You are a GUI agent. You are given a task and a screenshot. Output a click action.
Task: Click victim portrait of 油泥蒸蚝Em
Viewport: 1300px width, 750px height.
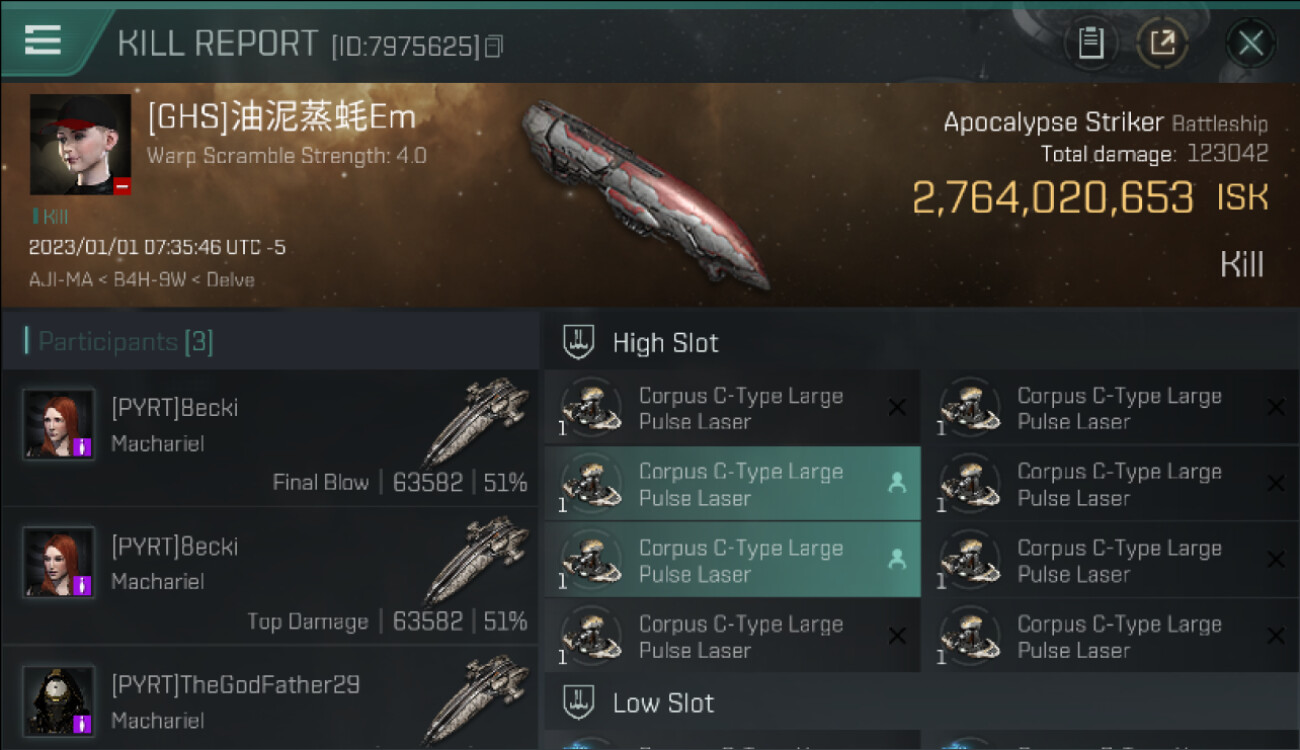point(80,144)
